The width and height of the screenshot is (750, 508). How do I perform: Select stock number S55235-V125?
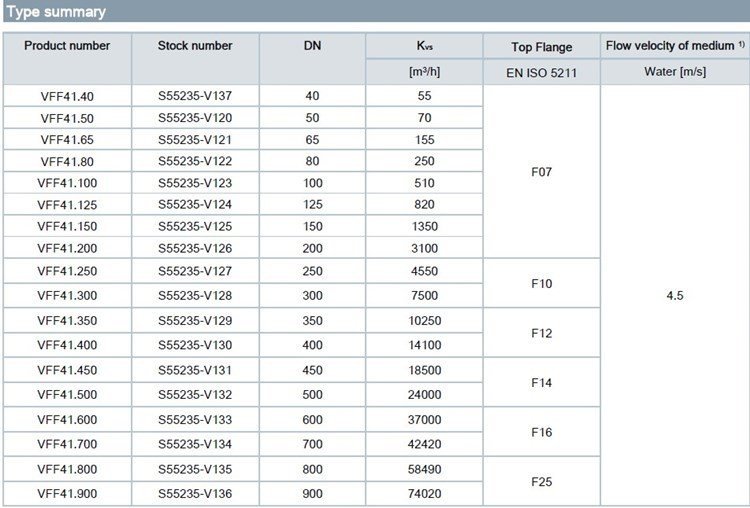pos(195,227)
